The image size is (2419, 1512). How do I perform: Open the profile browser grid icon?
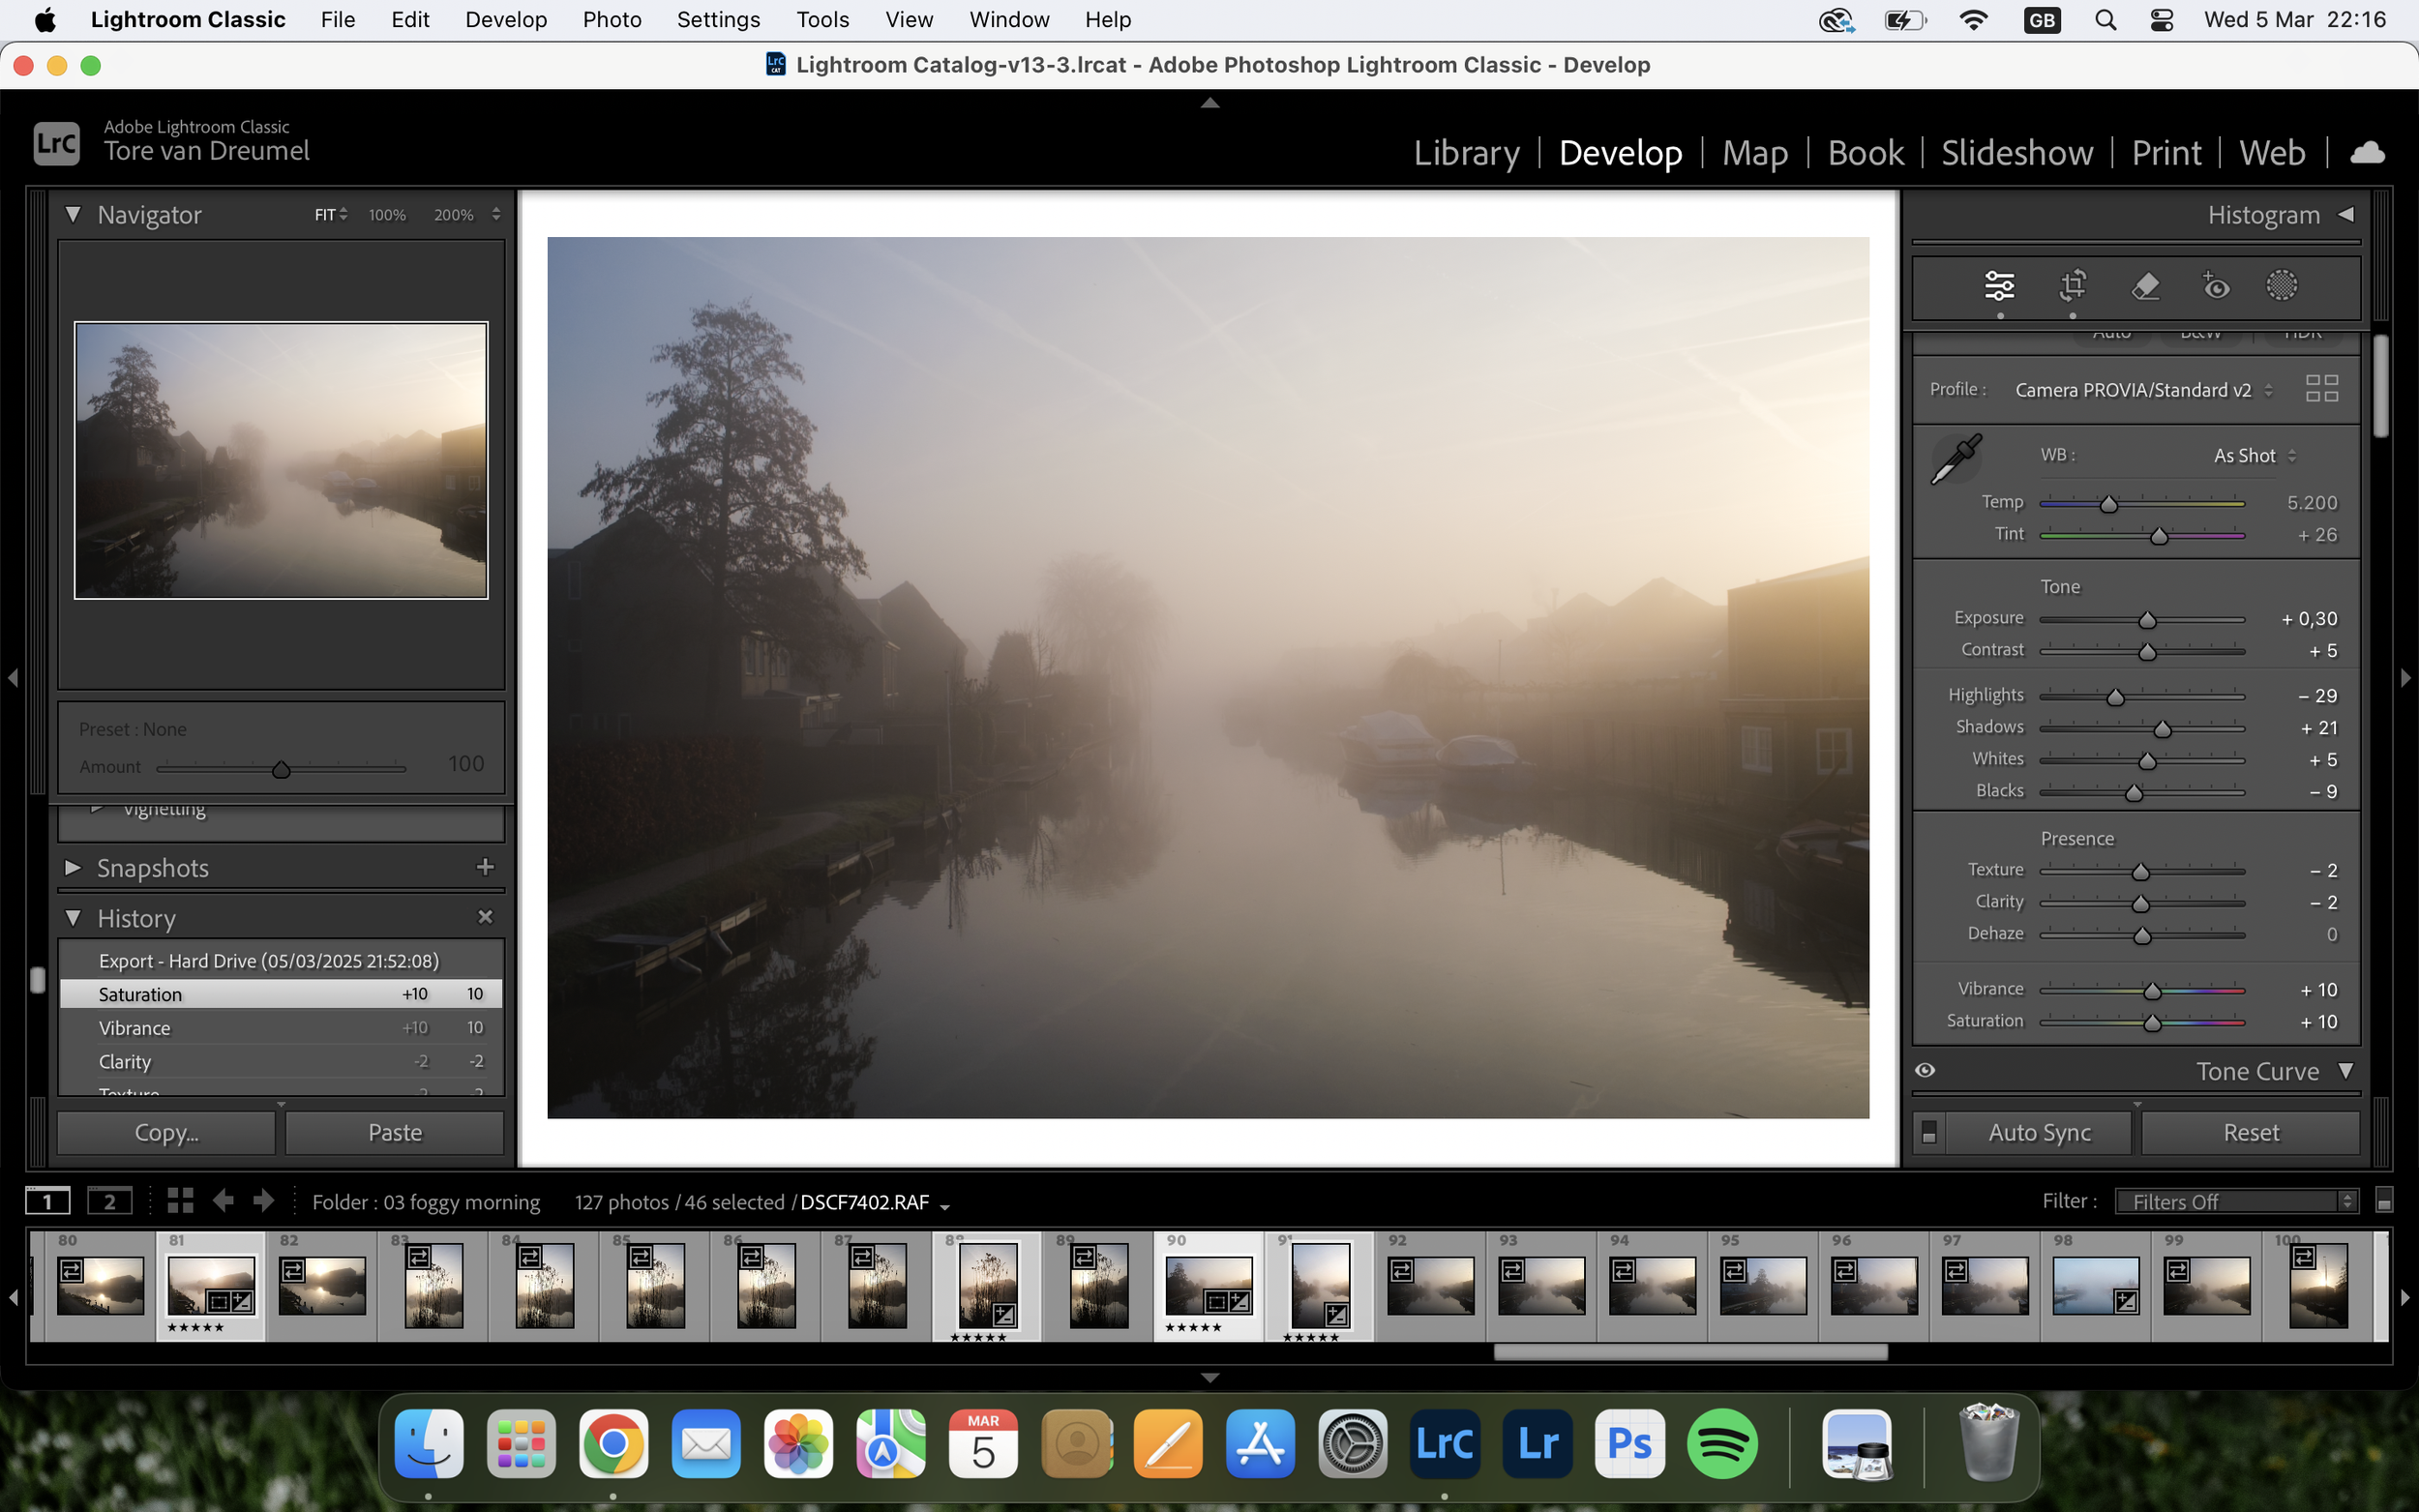point(2321,389)
